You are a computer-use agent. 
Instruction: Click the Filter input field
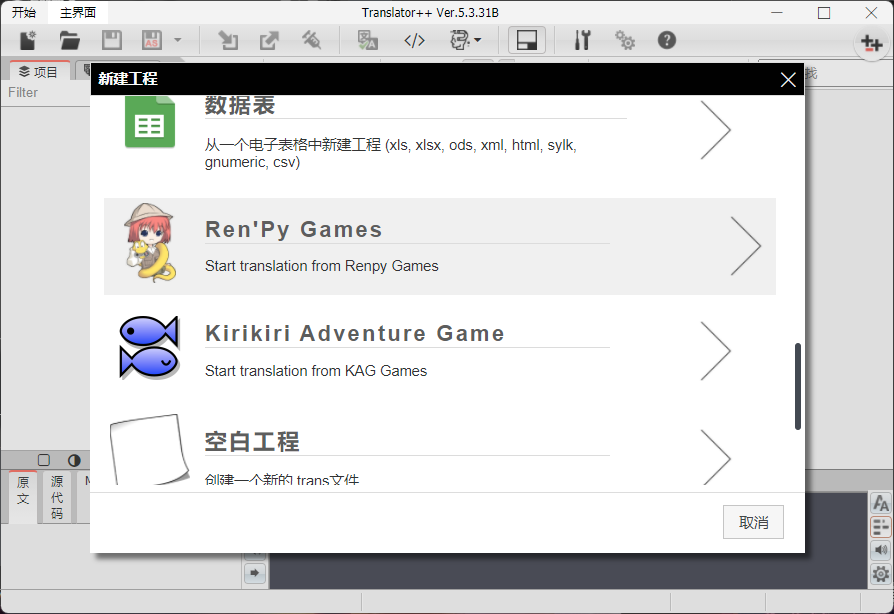pos(48,92)
